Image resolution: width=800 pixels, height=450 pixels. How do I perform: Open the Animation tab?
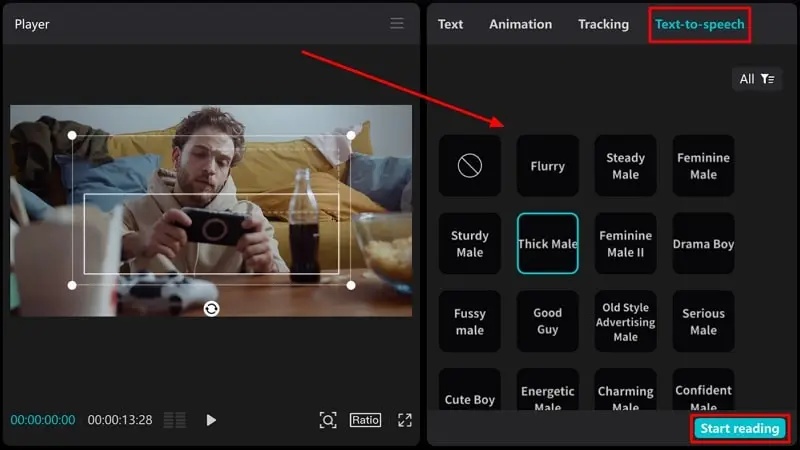tap(520, 24)
